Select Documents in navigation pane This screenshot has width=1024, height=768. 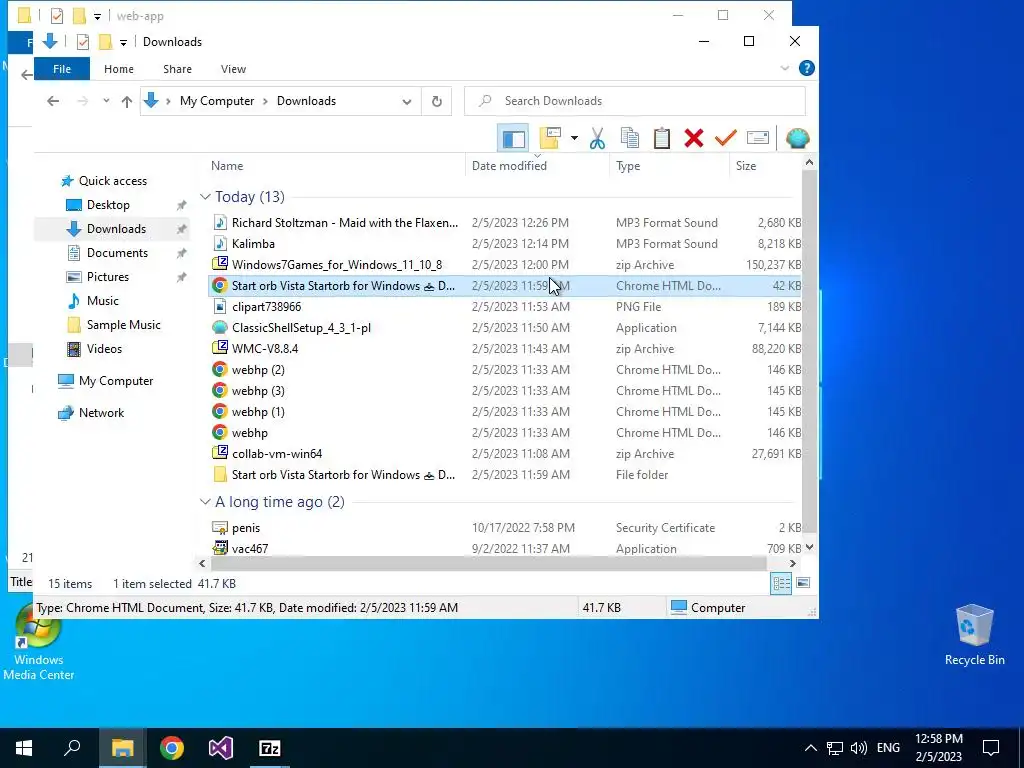click(x=117, y=253)
